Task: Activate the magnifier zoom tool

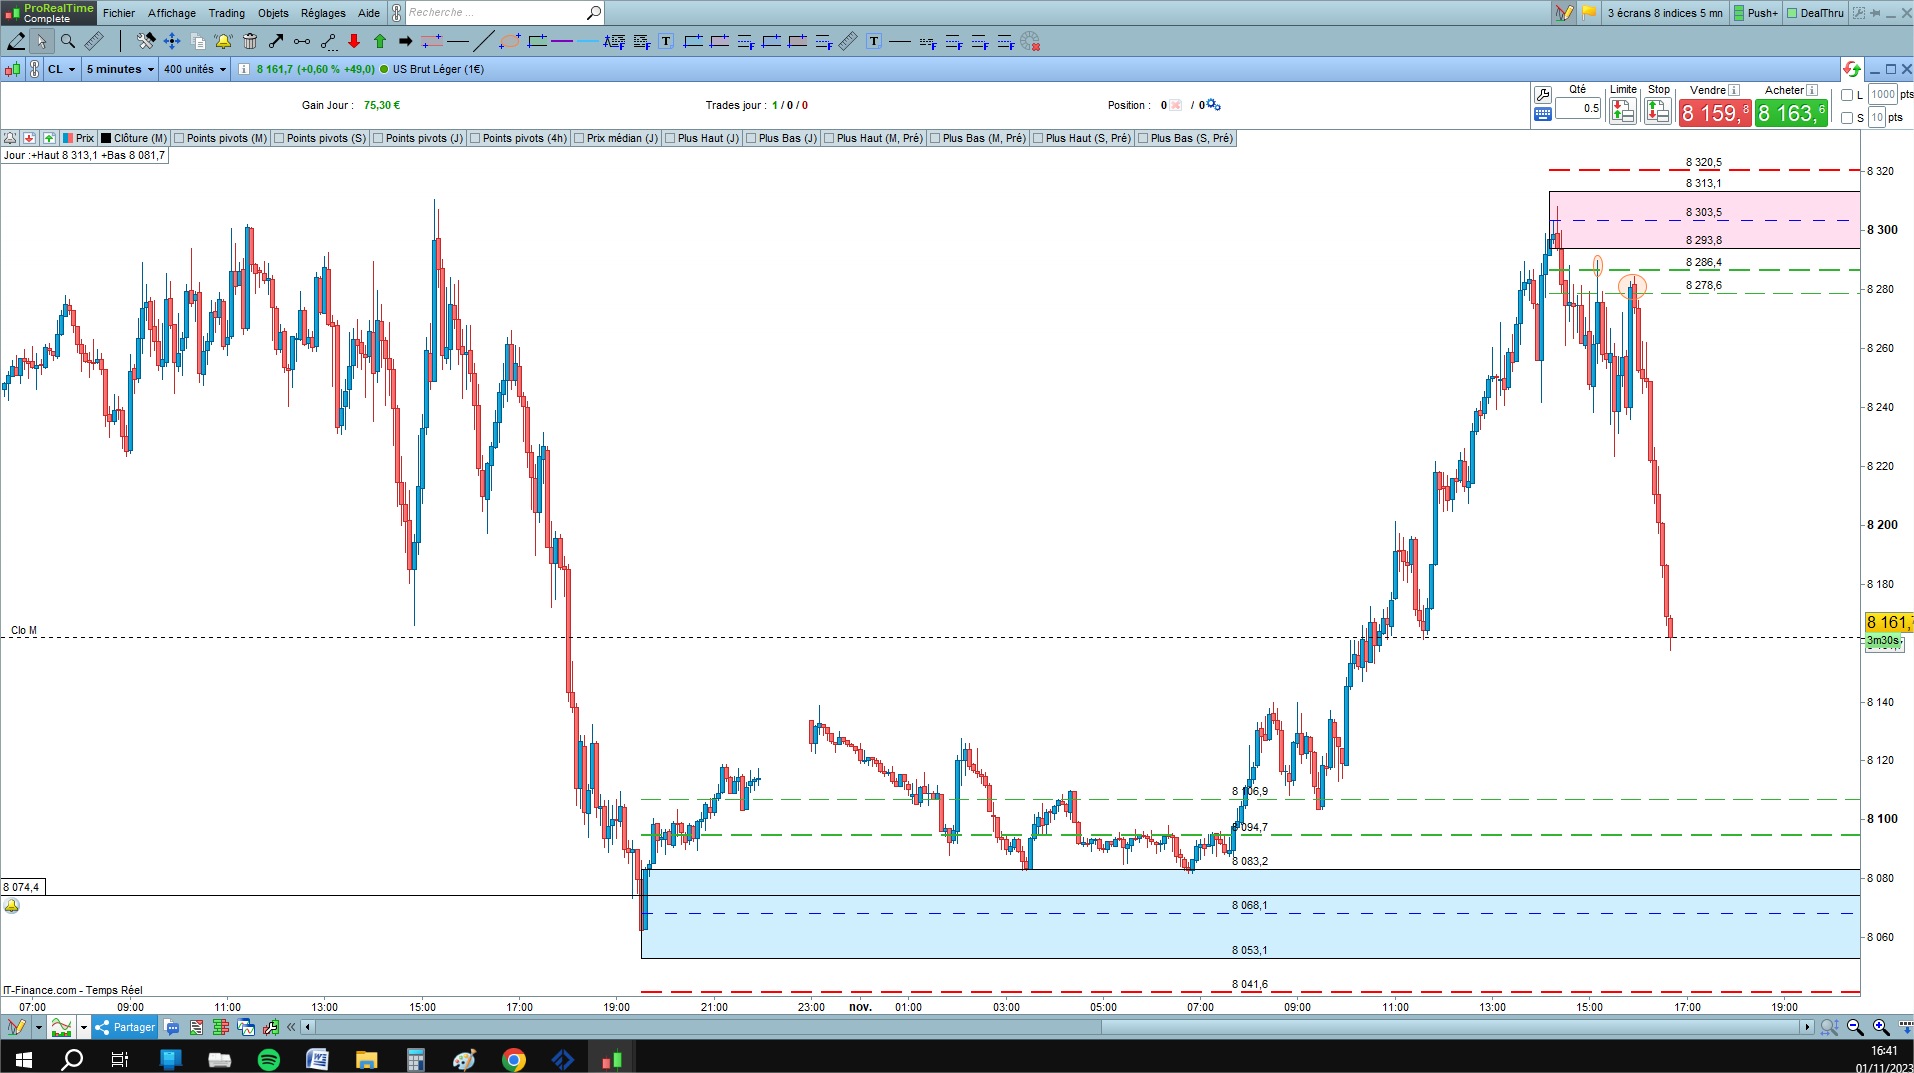Action: 67,41
